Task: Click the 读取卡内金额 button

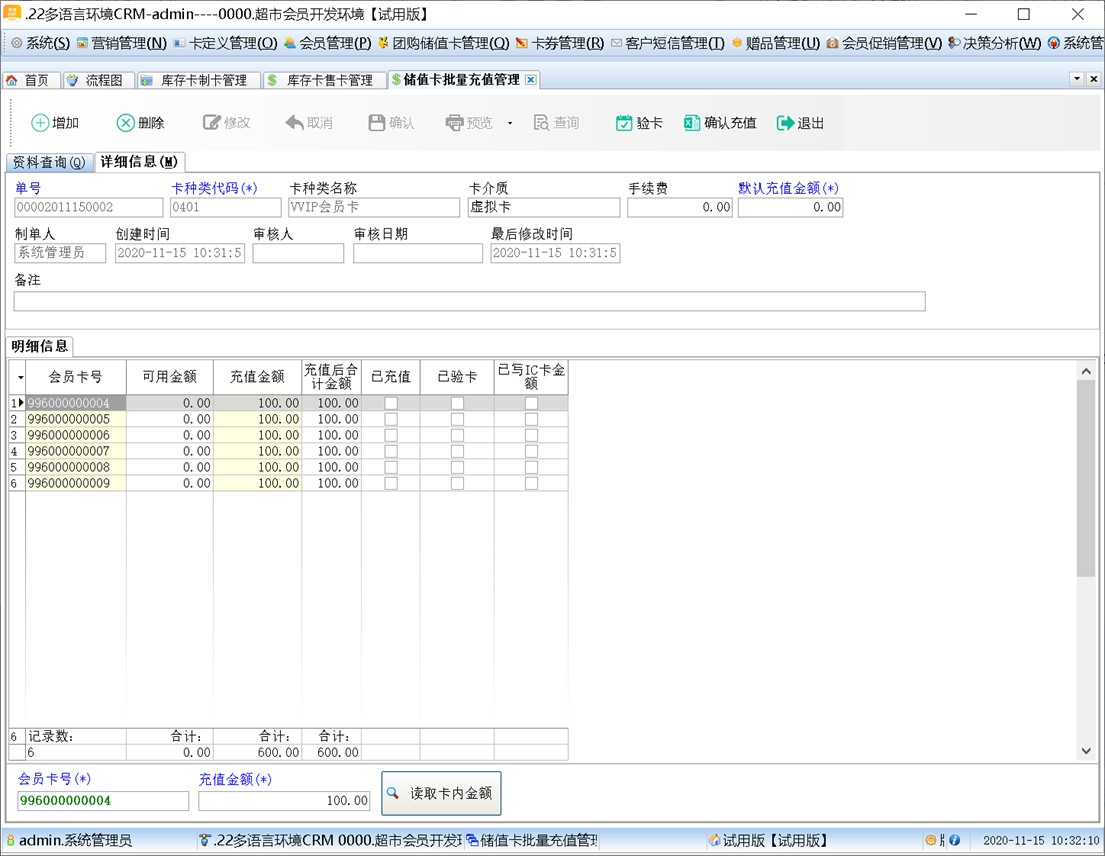Action: [x=441, y=793]
